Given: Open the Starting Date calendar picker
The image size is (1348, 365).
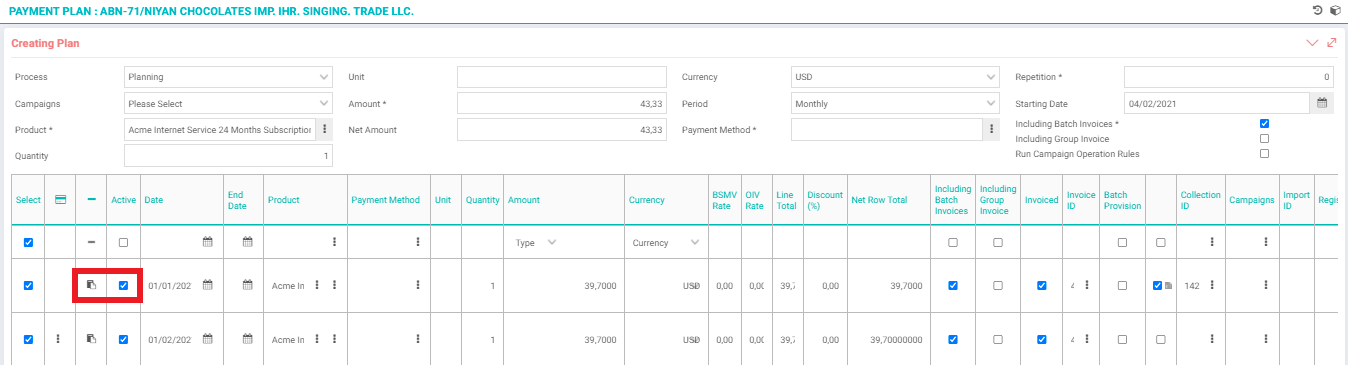Looking at the screenshot, I should point(1321,103).
